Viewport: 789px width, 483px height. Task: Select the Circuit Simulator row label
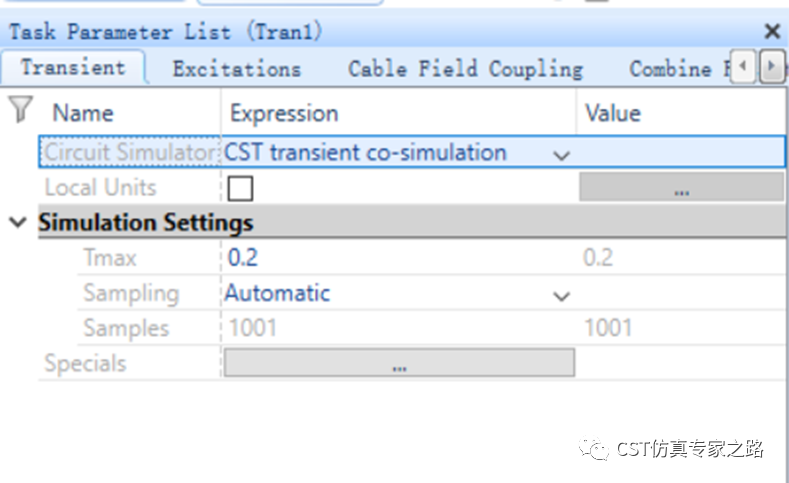[130, 152]
